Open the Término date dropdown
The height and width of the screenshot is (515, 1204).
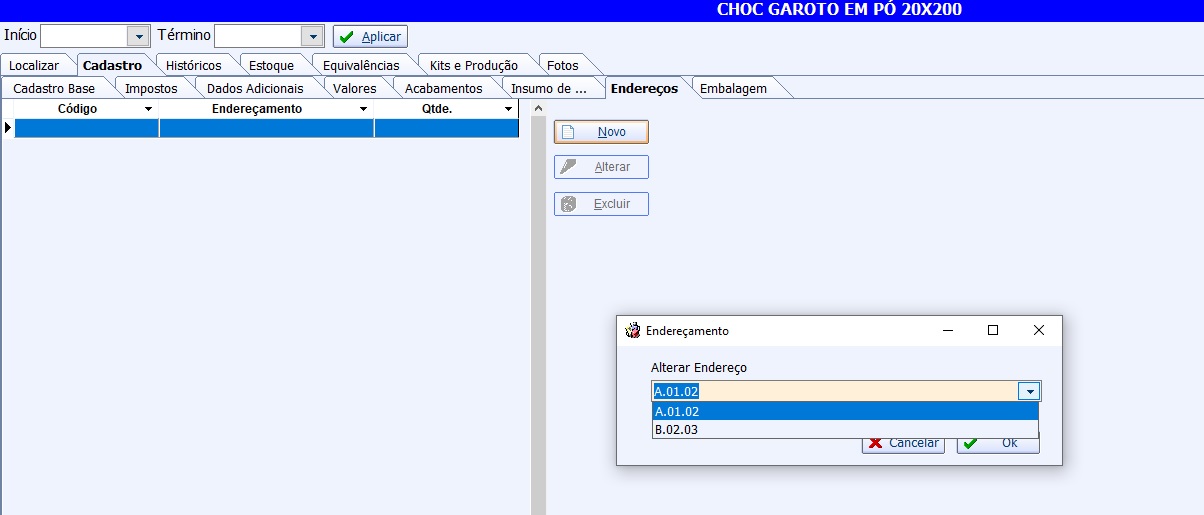[313, 36]
